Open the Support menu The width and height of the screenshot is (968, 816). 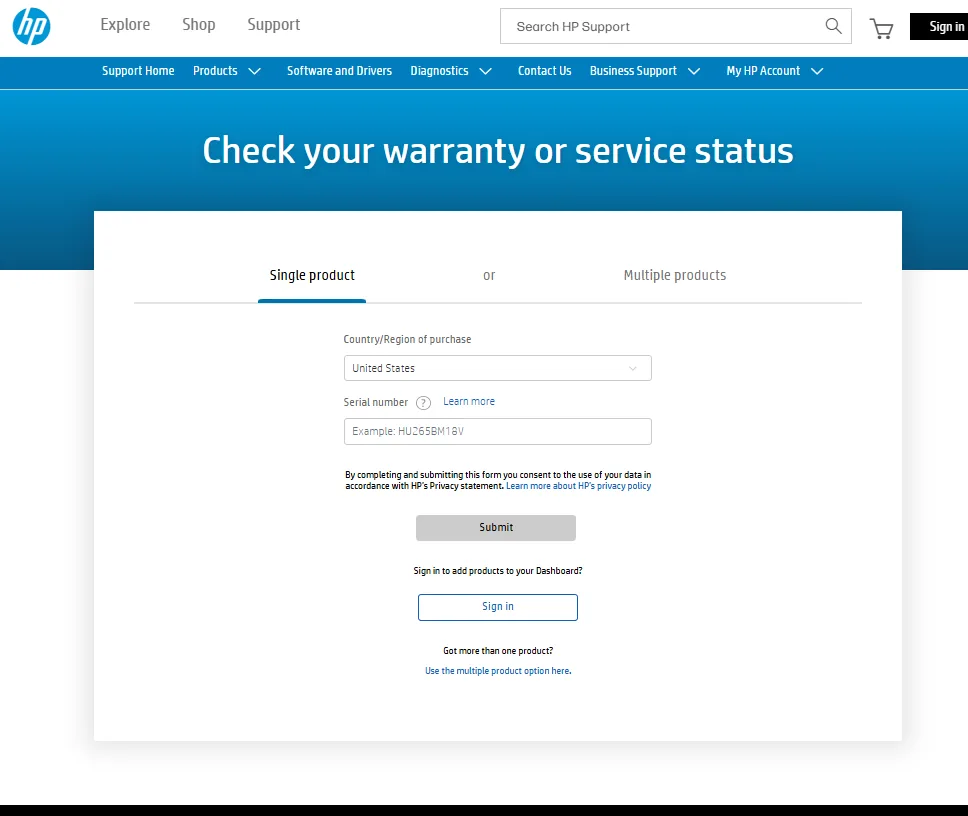(x=273, y=25)
